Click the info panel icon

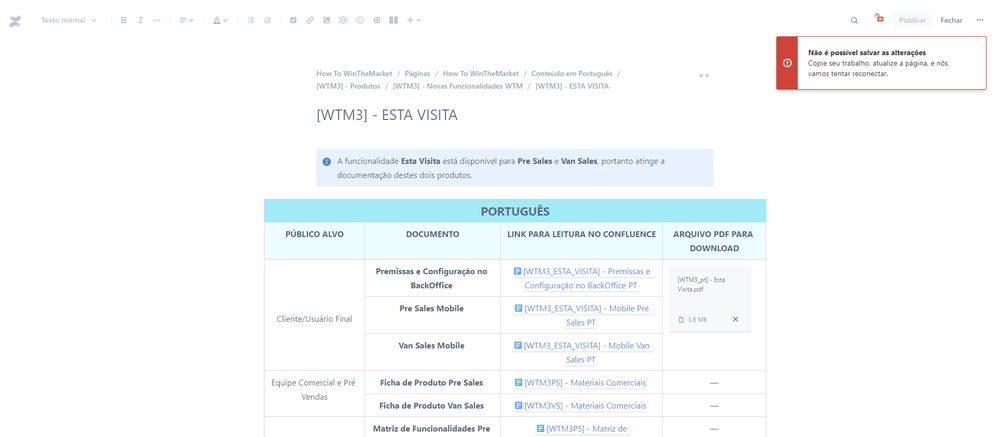pos(326,161)
